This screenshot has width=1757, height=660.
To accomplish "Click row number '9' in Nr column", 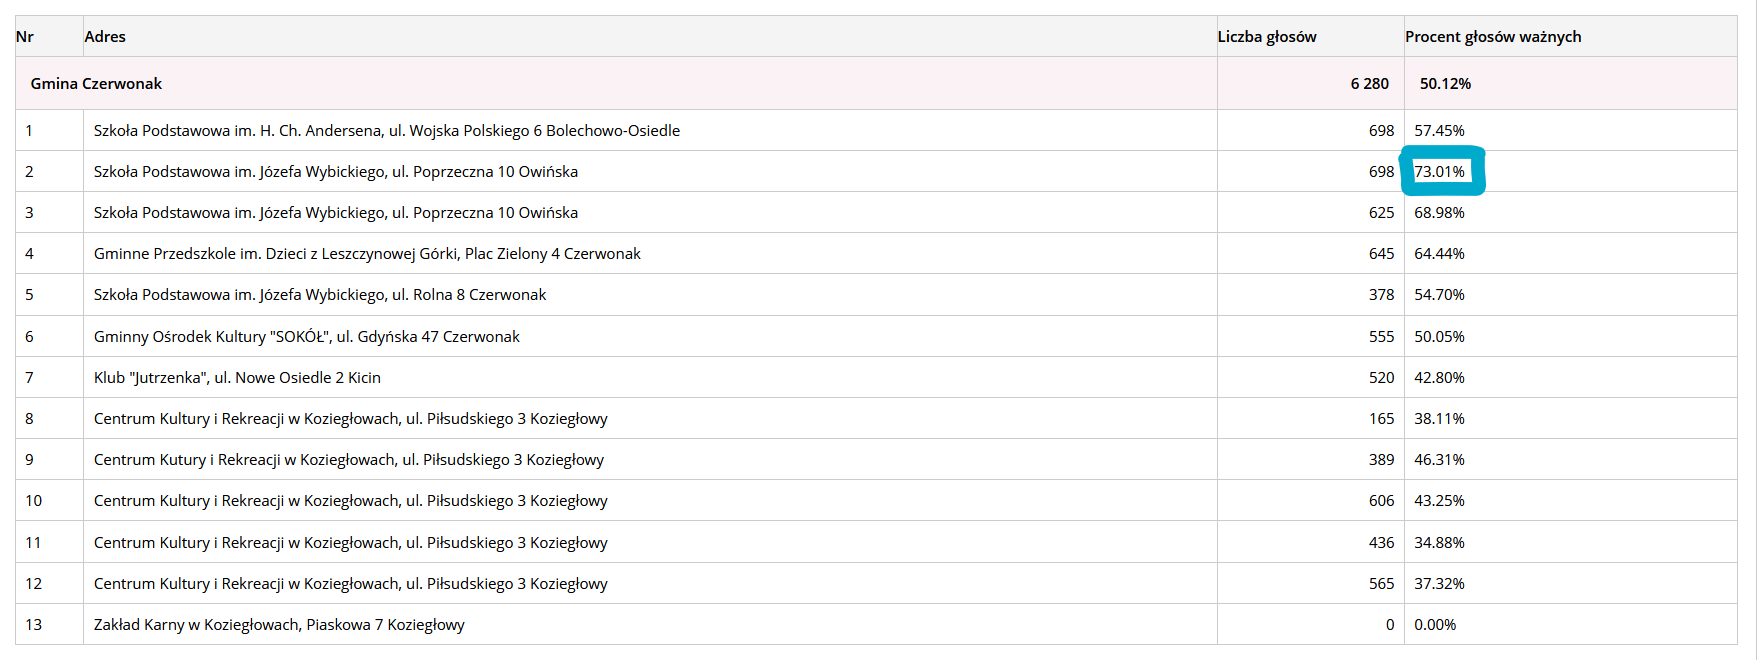I will pos(29,460).
